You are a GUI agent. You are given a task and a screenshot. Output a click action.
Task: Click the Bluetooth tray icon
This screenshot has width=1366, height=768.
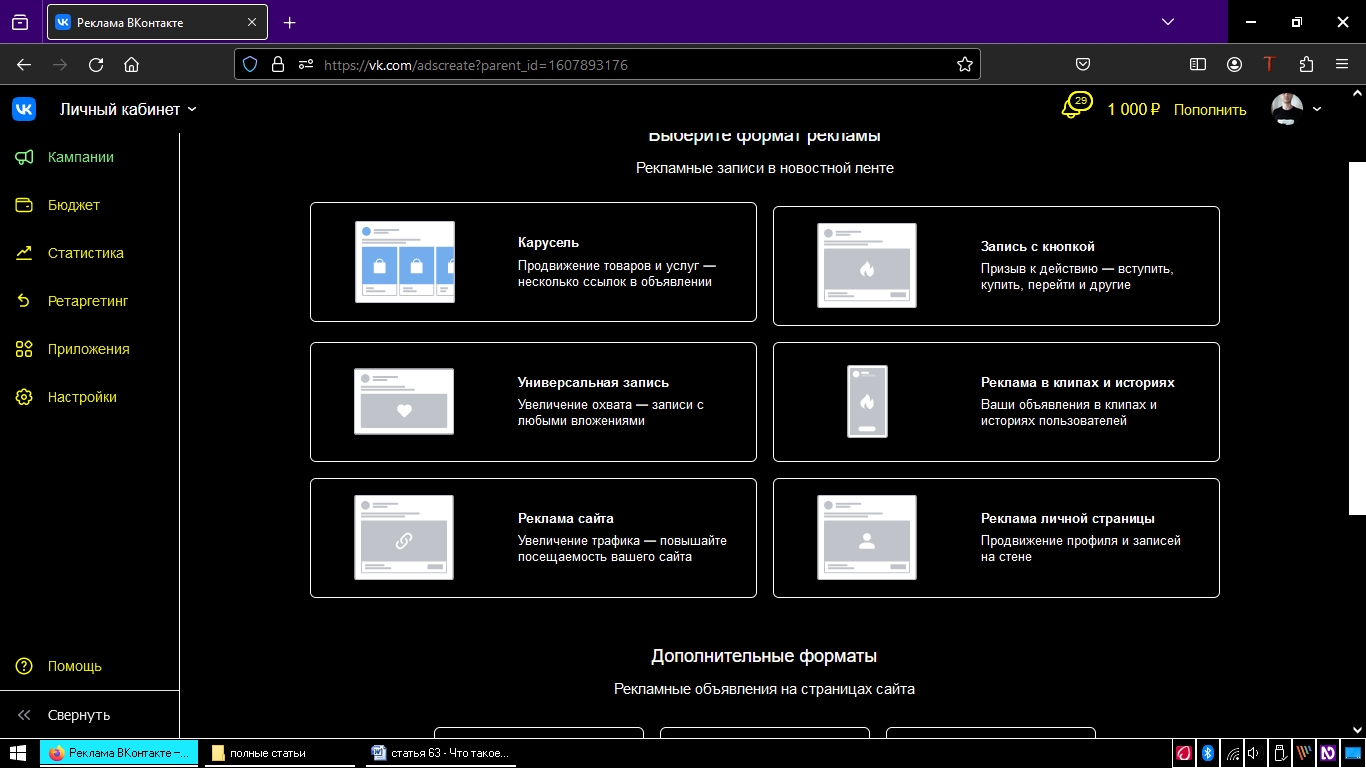(x=1207, y=753)
